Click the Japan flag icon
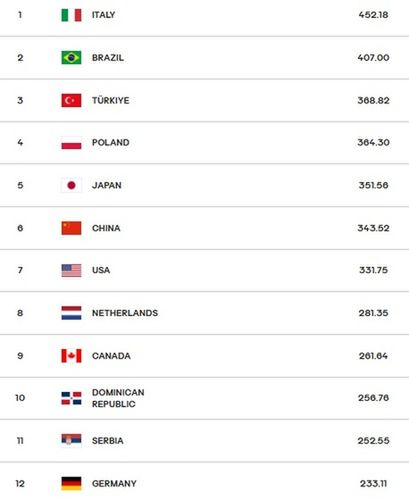 coord(71,185)
